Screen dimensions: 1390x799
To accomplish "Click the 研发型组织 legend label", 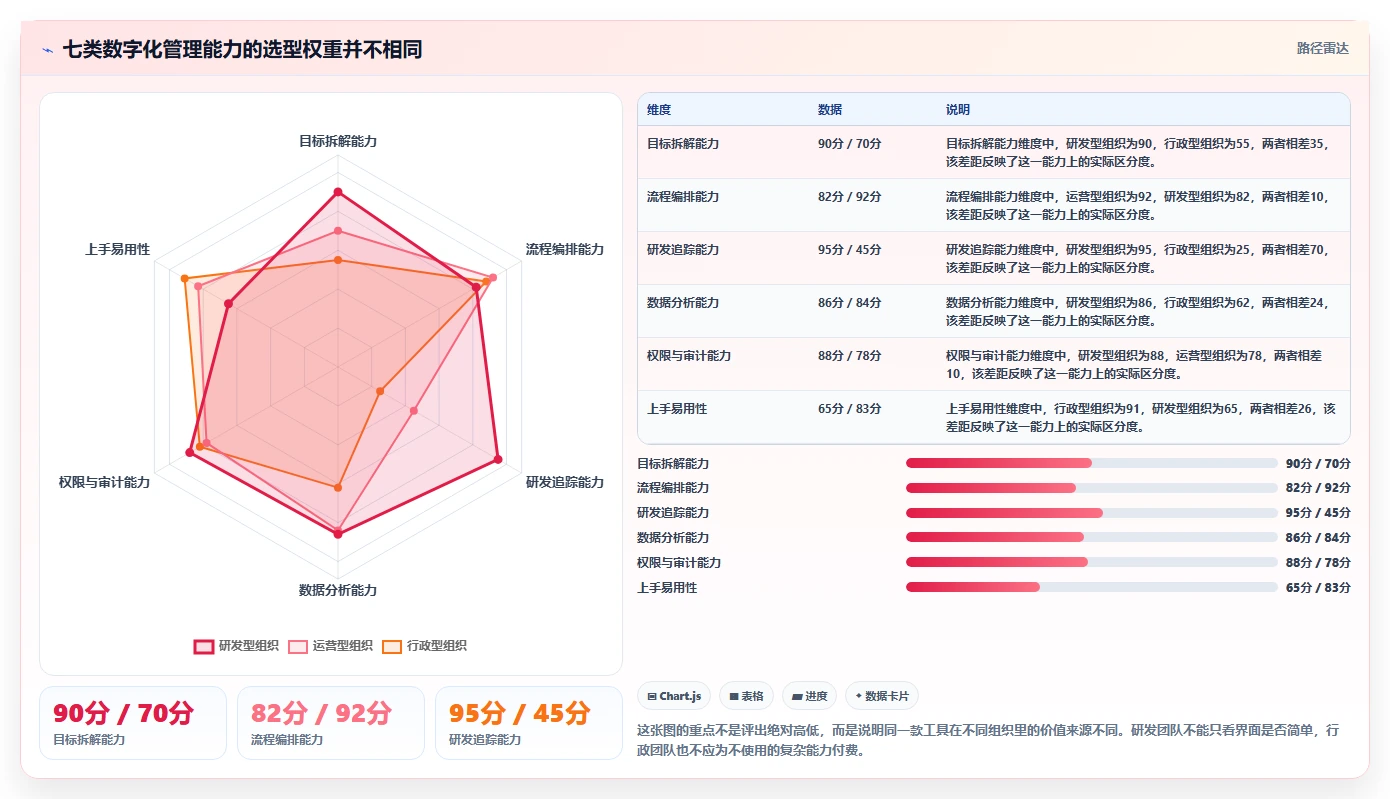I will [x=249, y=646].
